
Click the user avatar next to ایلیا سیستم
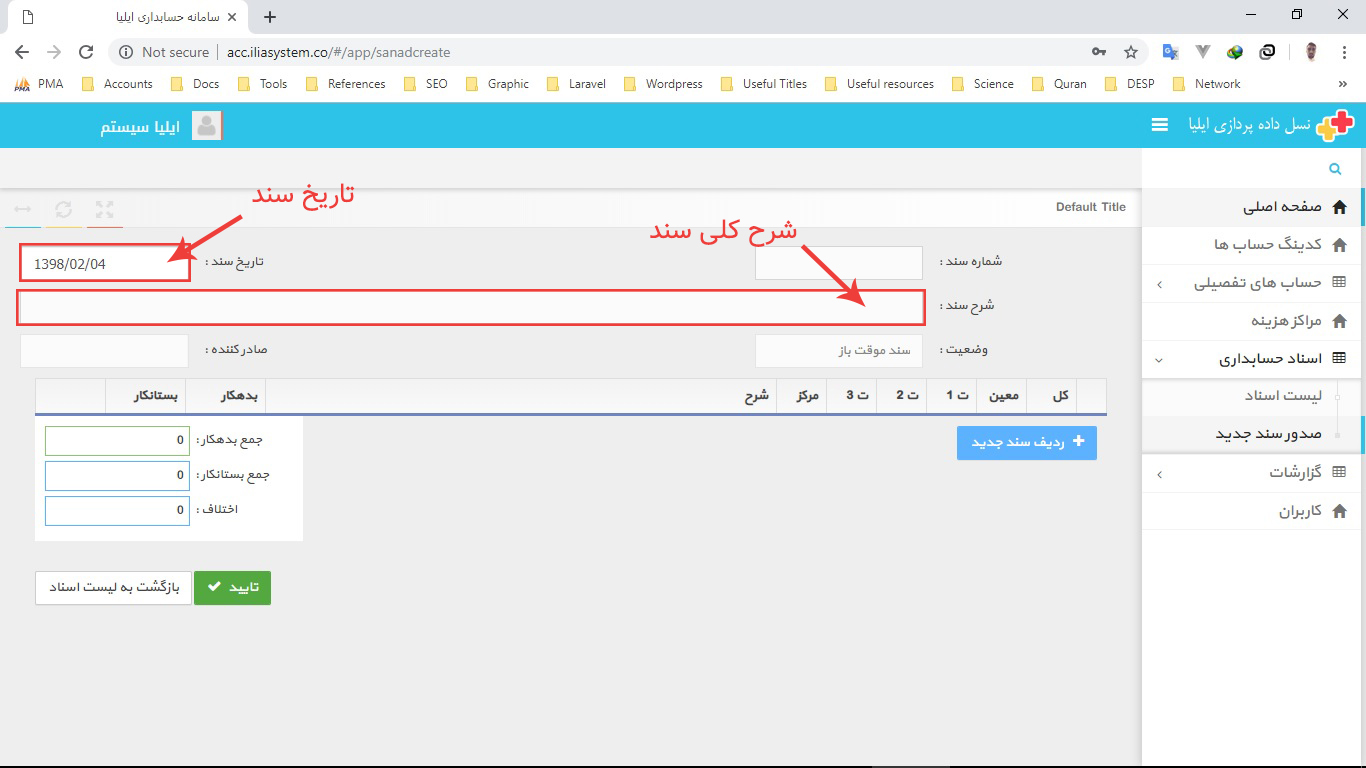(207, 125)
